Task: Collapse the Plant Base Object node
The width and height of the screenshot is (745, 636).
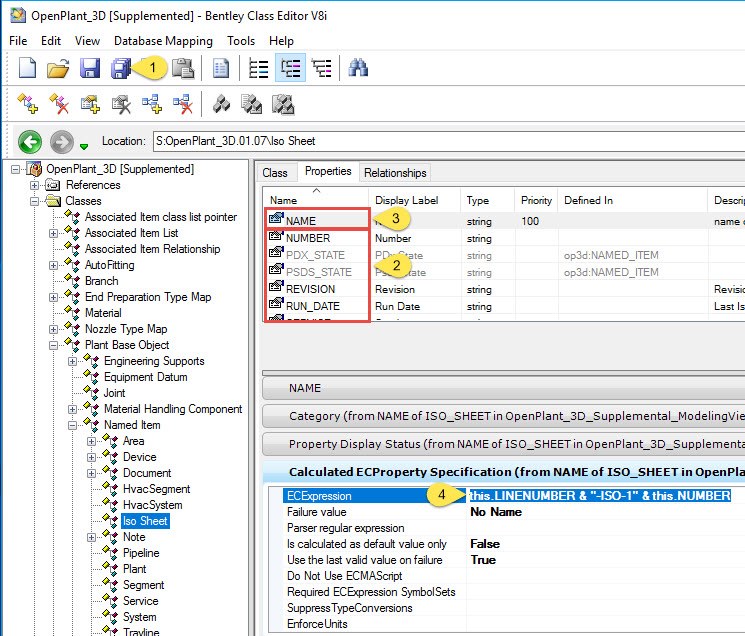Action: coord(54,345)
